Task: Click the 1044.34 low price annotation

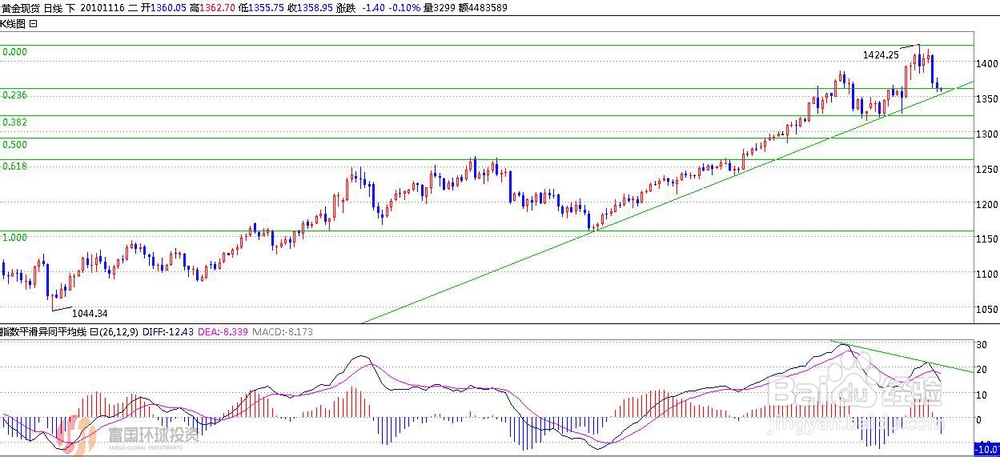Action: [x=90, y=314]
